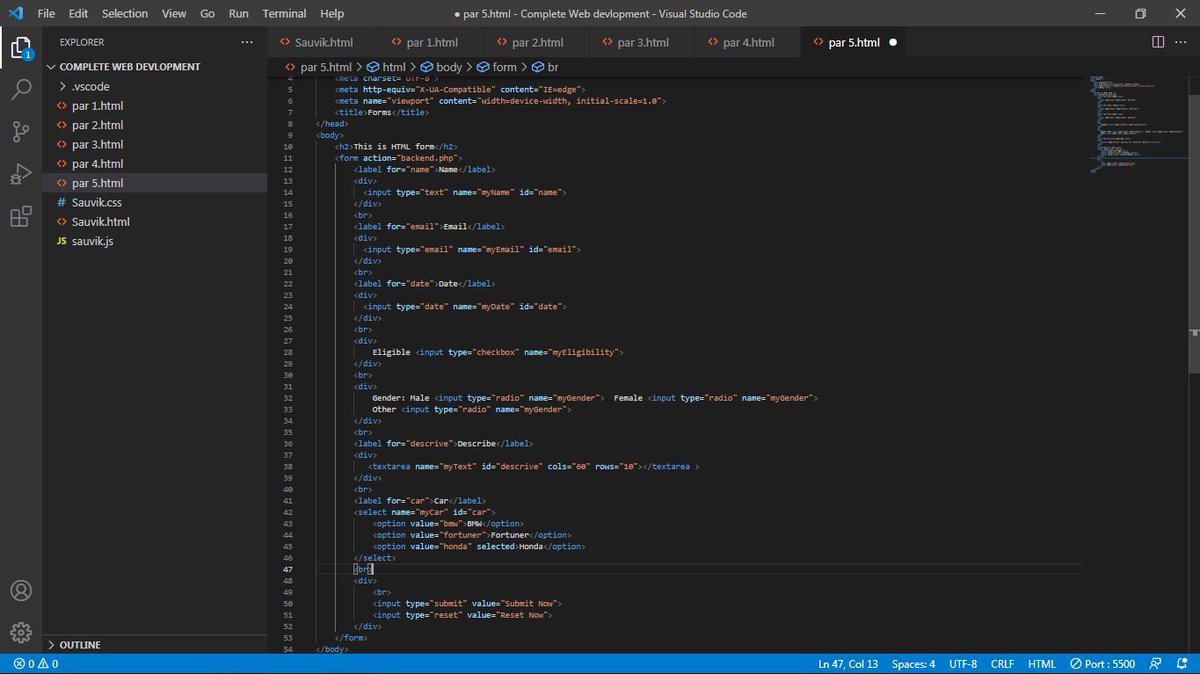Click the breadcrumb file icon for par 5.html

click(x=291, y=67)
